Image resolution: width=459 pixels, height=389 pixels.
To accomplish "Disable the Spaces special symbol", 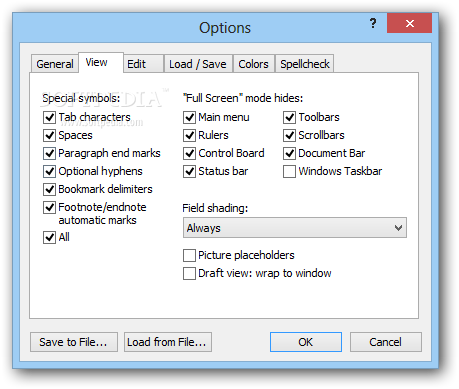I will (x=49, y=135).
